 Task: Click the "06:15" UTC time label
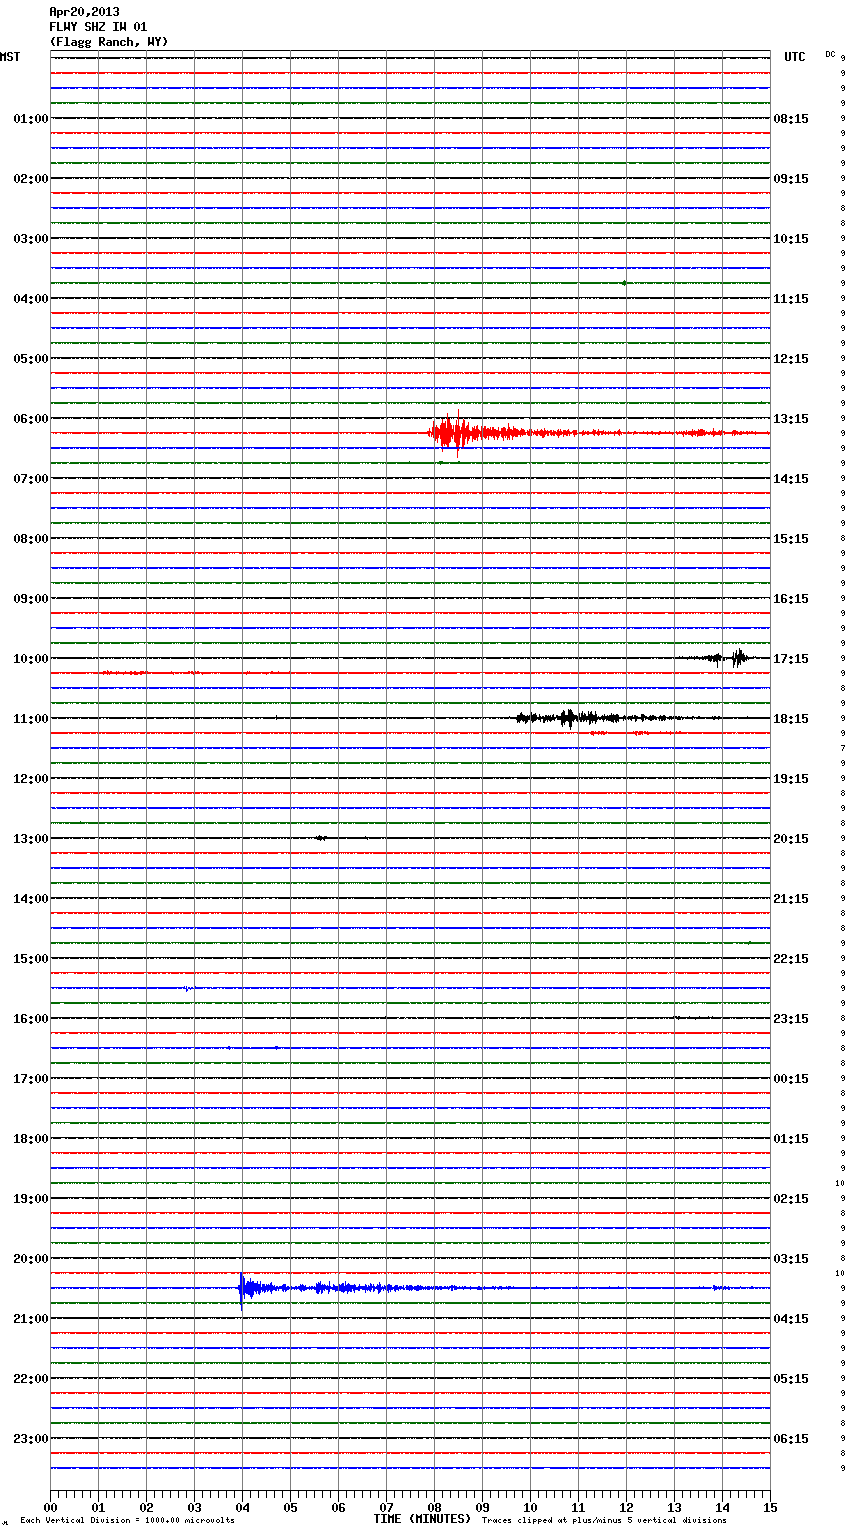(791, 1439)
